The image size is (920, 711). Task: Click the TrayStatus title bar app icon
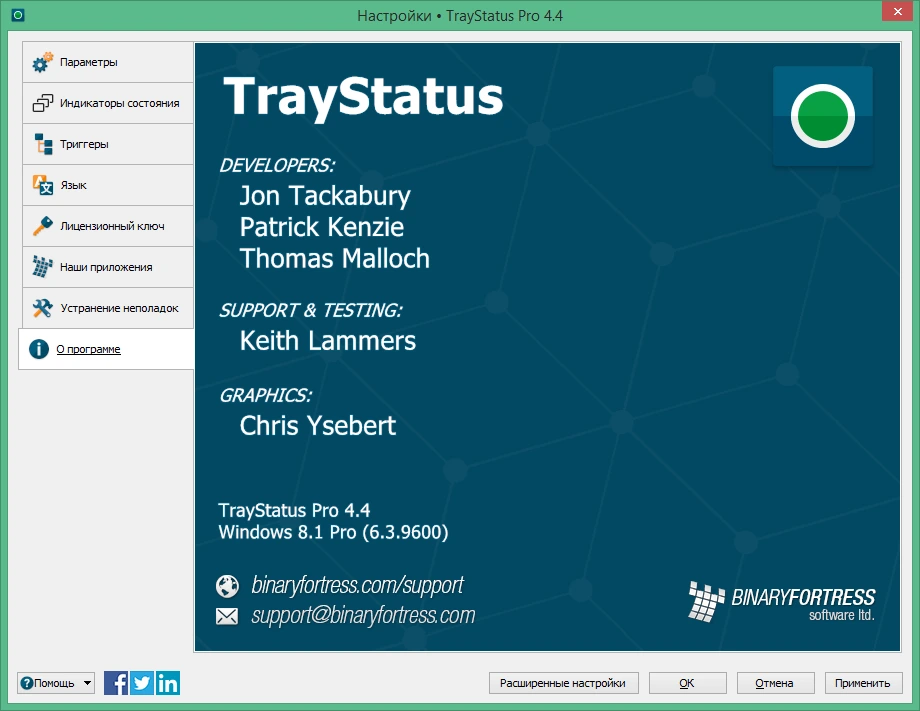[18, 15]
